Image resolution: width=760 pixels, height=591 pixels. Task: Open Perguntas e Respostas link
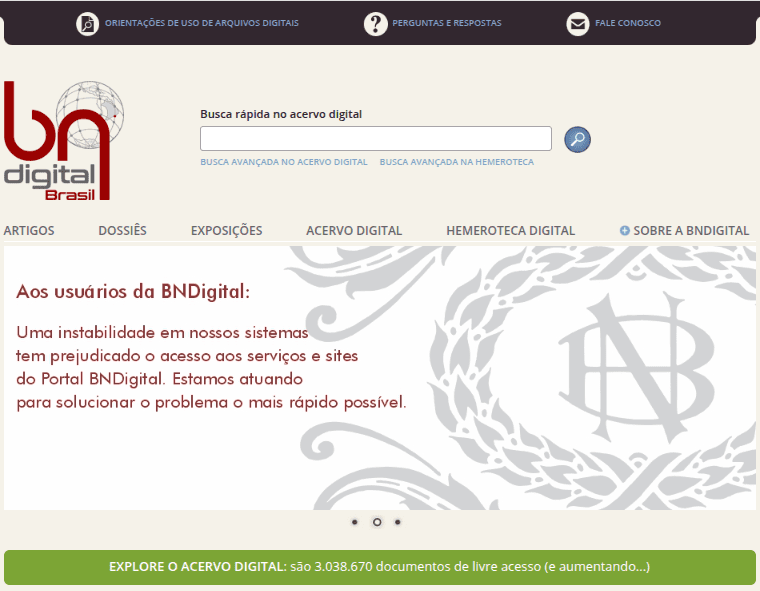(x=447, y=23)
